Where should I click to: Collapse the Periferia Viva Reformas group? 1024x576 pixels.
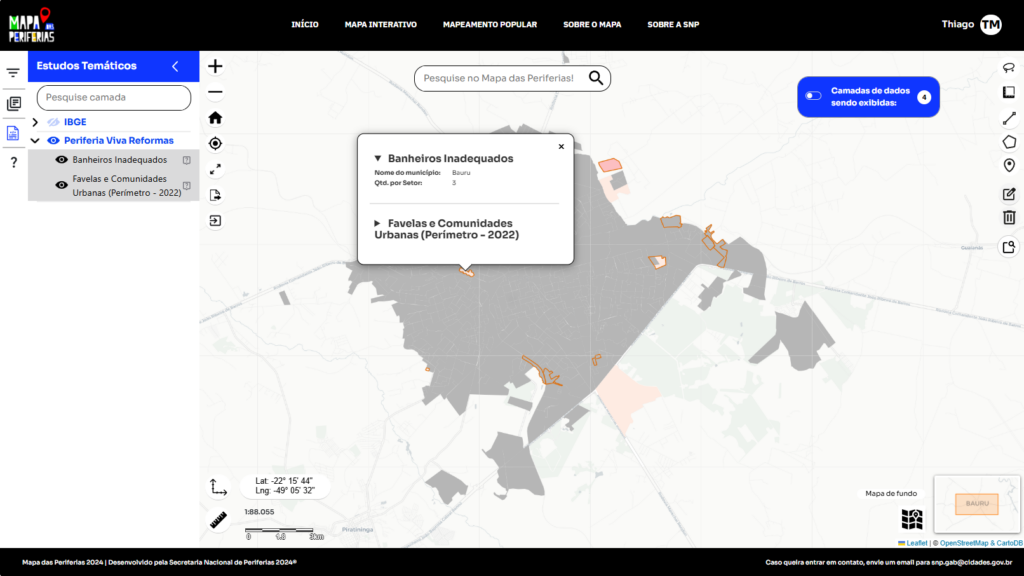(x=34, y=141)
